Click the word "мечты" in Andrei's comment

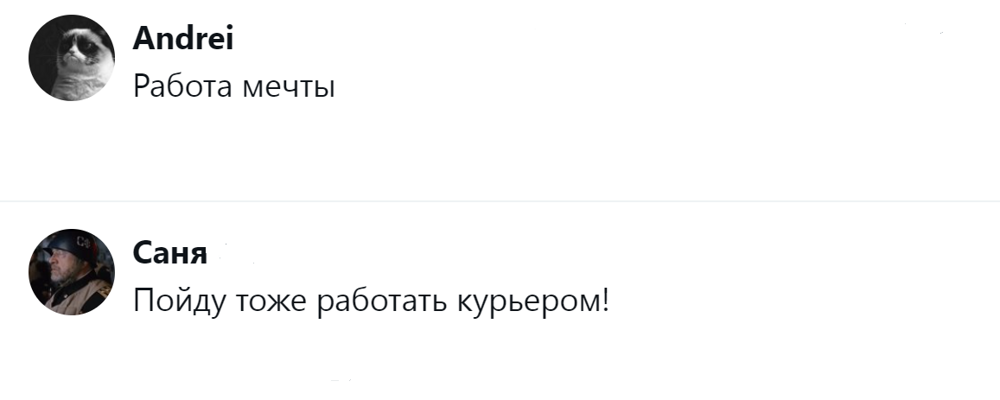click(288, 89)
